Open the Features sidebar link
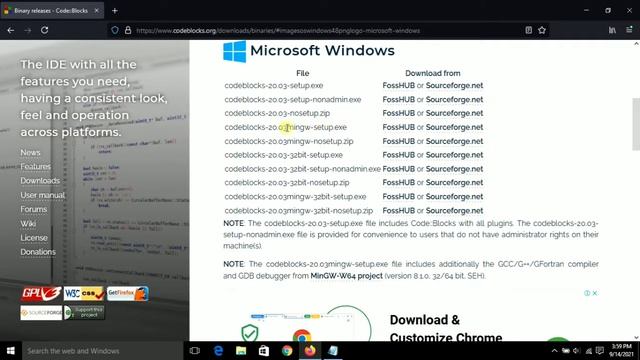640x360 pixels. tap(36, 167)
